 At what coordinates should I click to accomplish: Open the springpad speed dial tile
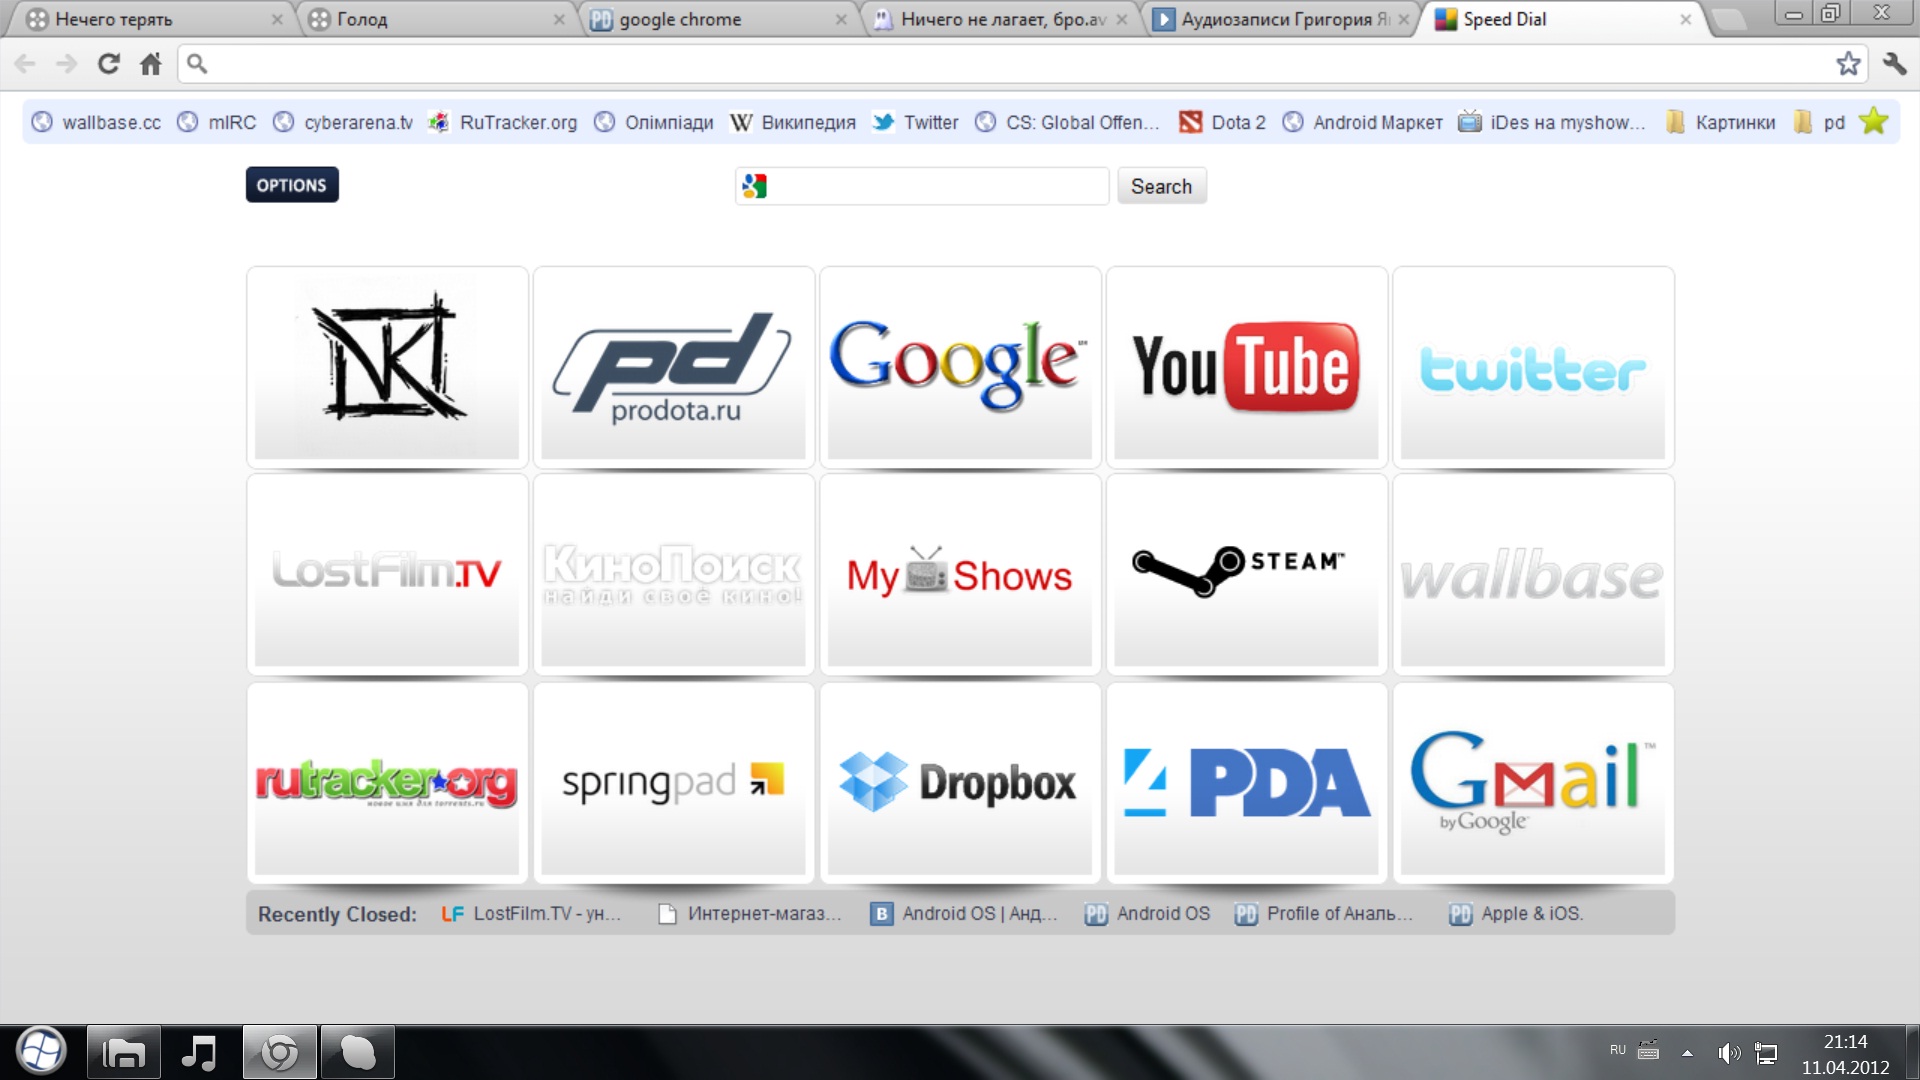[673, 782]
